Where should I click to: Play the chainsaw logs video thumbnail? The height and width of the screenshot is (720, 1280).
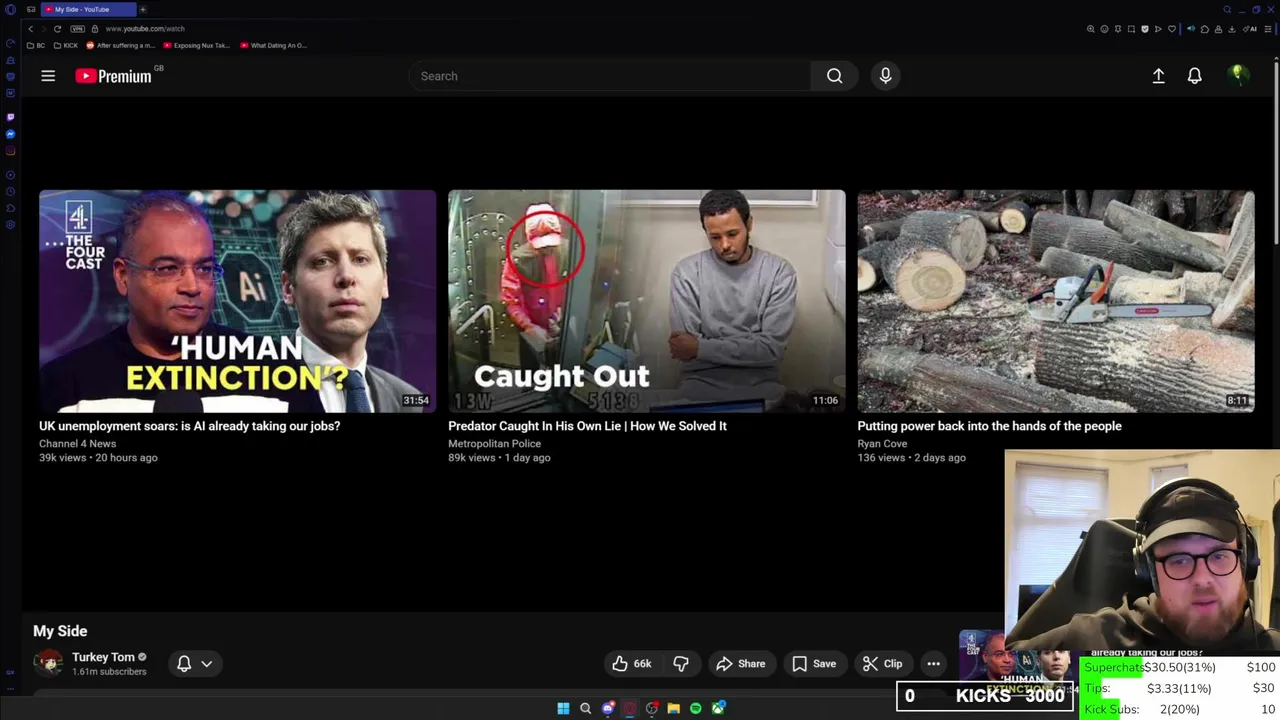click(1055, 301)
